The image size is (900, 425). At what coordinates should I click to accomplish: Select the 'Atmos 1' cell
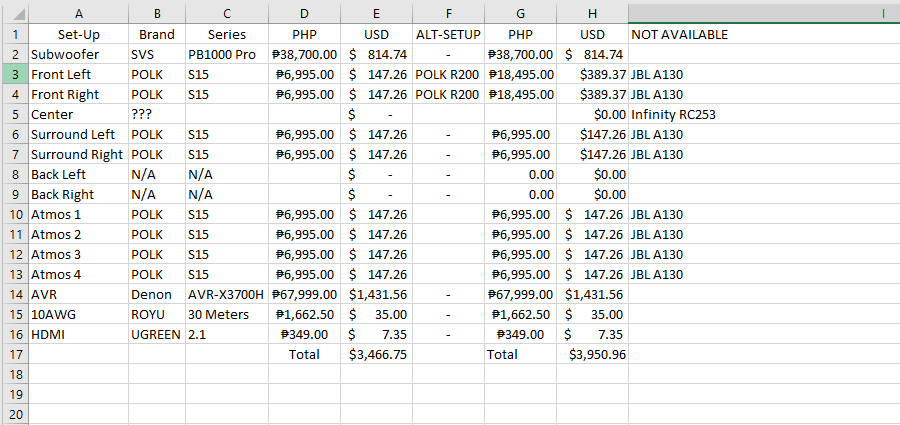(x=79, y=215)
